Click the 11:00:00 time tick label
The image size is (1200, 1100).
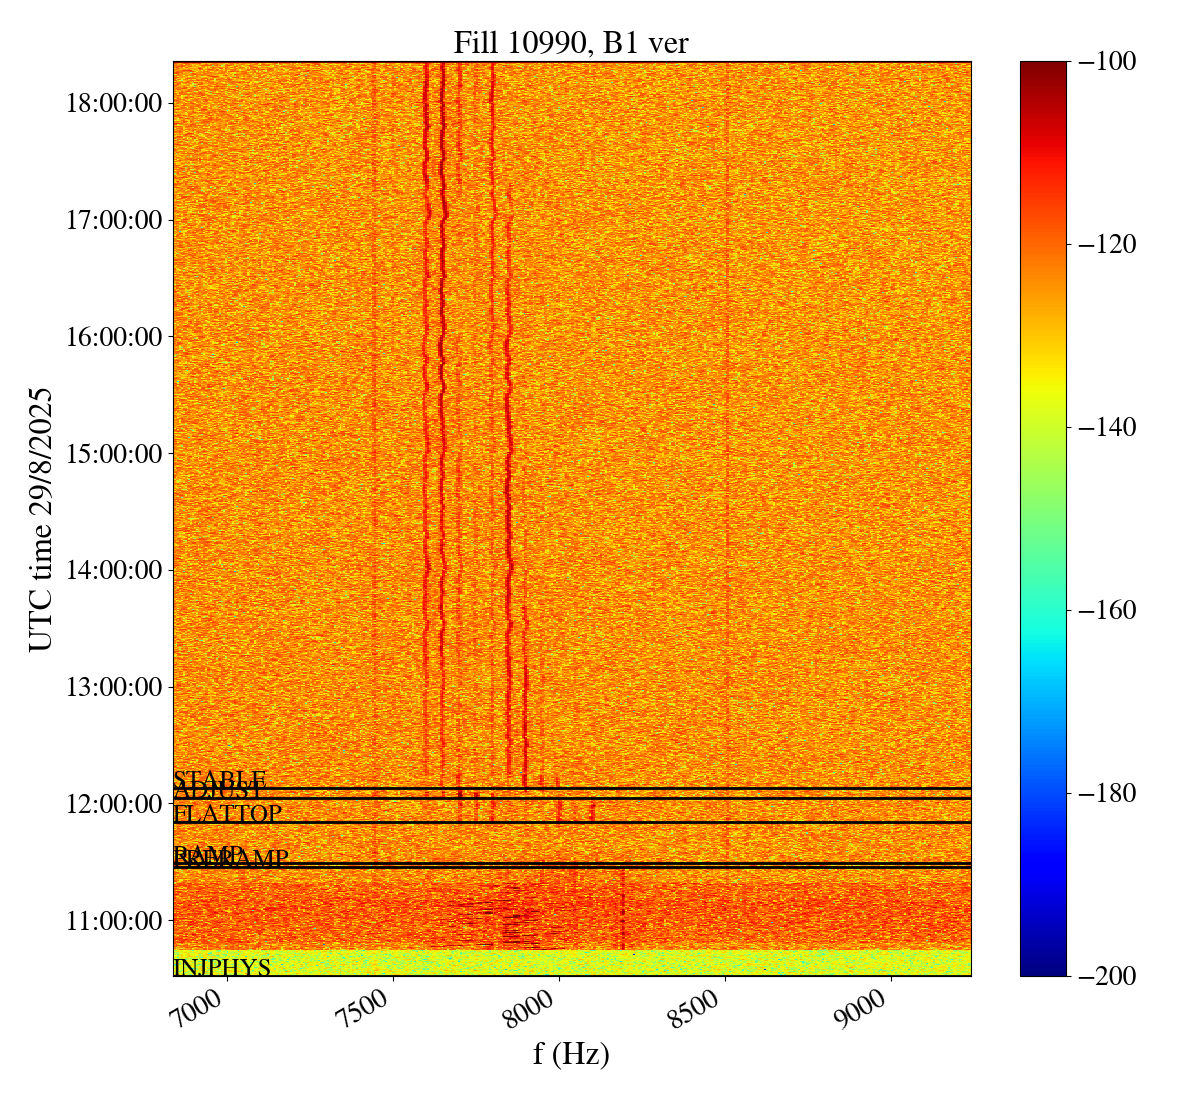click(114, 920)
